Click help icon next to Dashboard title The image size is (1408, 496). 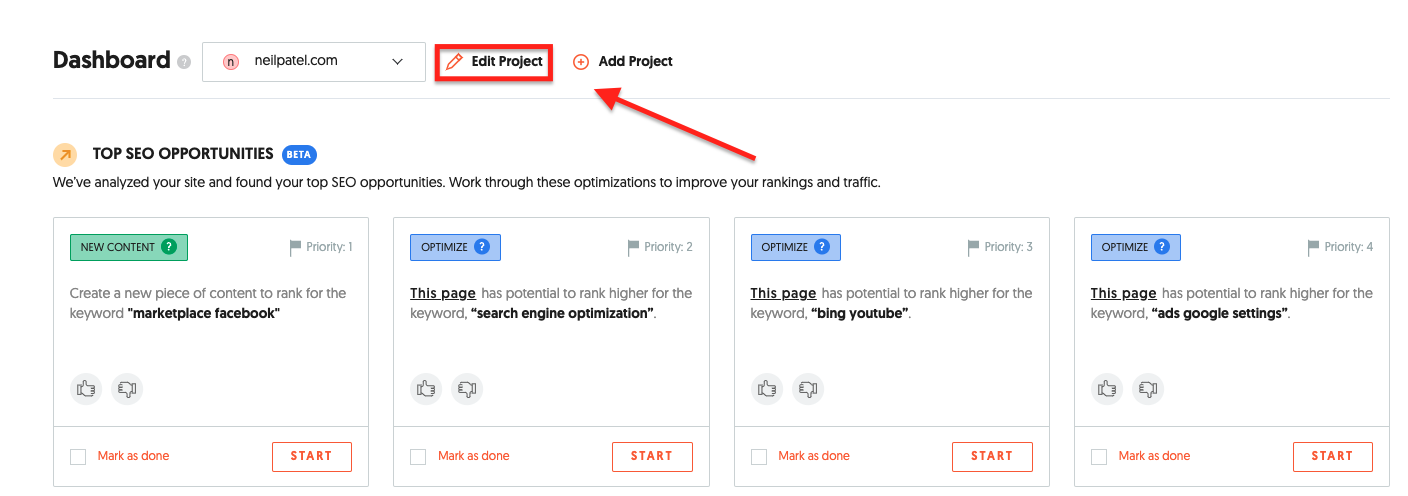(184, 62)
